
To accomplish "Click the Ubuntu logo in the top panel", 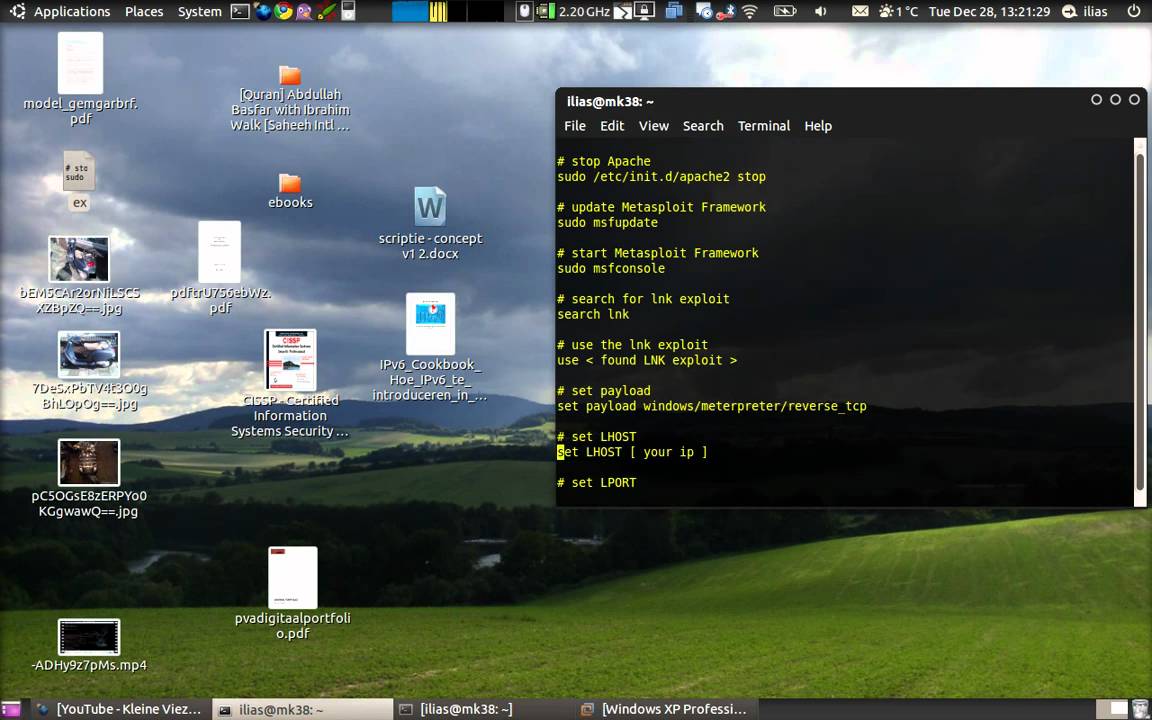I will [16, 11].
